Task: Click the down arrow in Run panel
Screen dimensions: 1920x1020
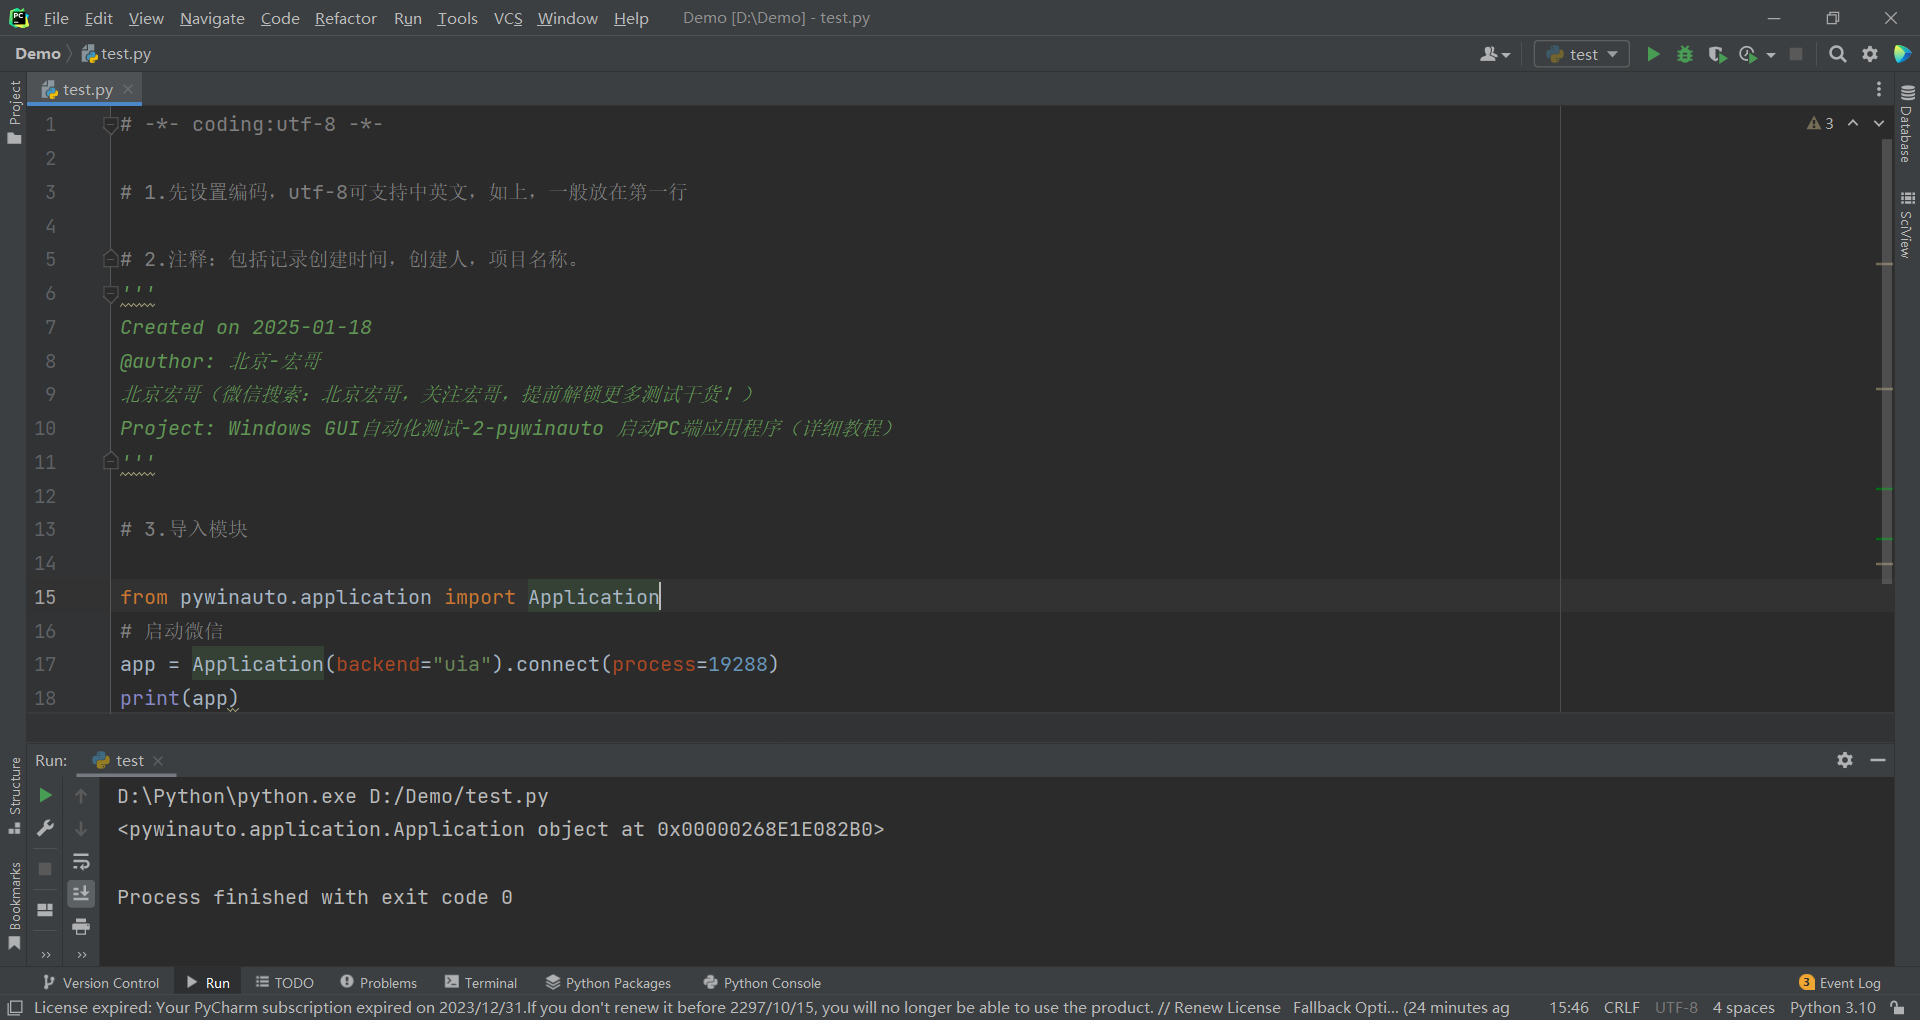Action: (81, 829)
